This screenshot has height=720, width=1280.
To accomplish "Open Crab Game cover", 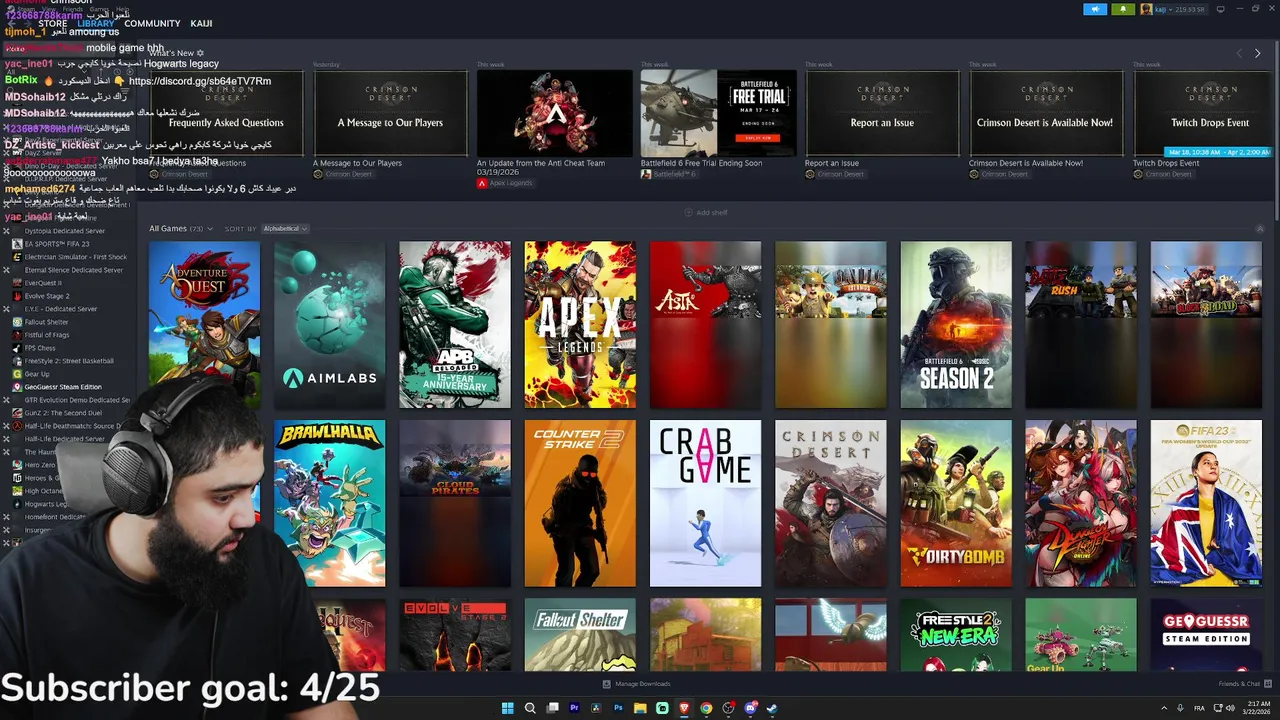I will [x=705, y=503].
